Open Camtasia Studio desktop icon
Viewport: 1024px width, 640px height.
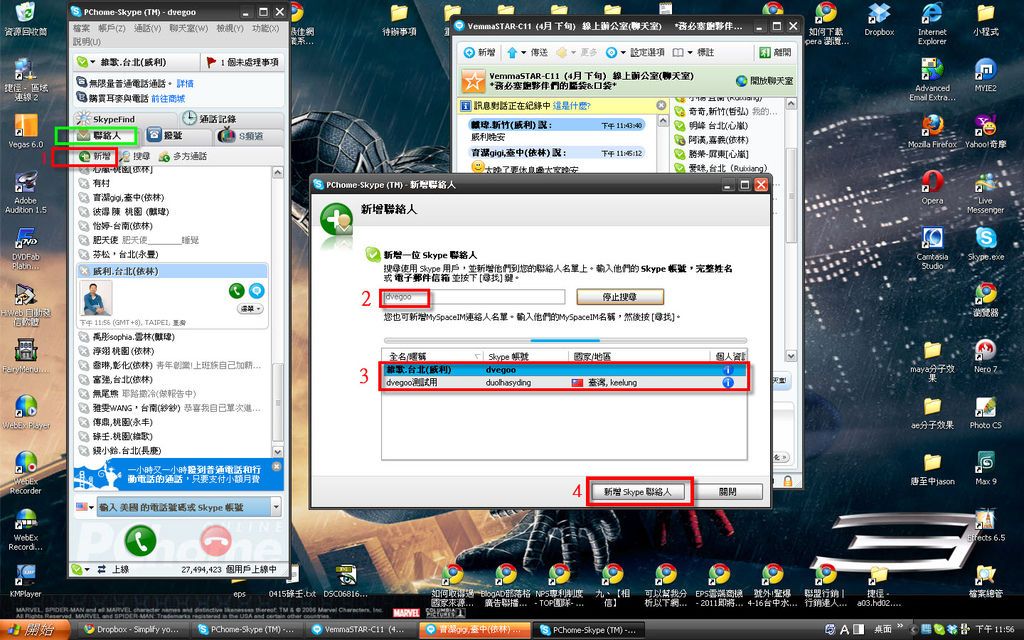point(932,248)
